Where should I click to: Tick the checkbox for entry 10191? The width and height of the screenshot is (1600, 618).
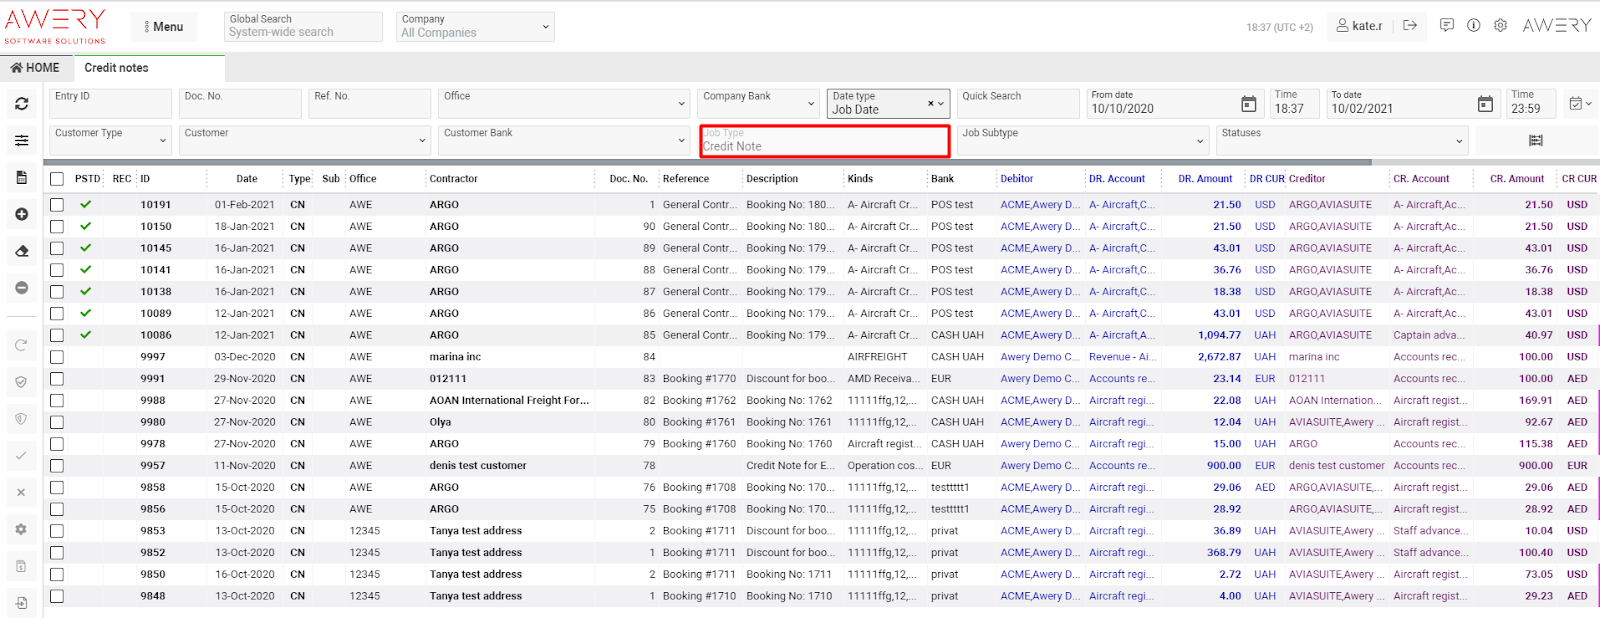[x=57, y=205]
